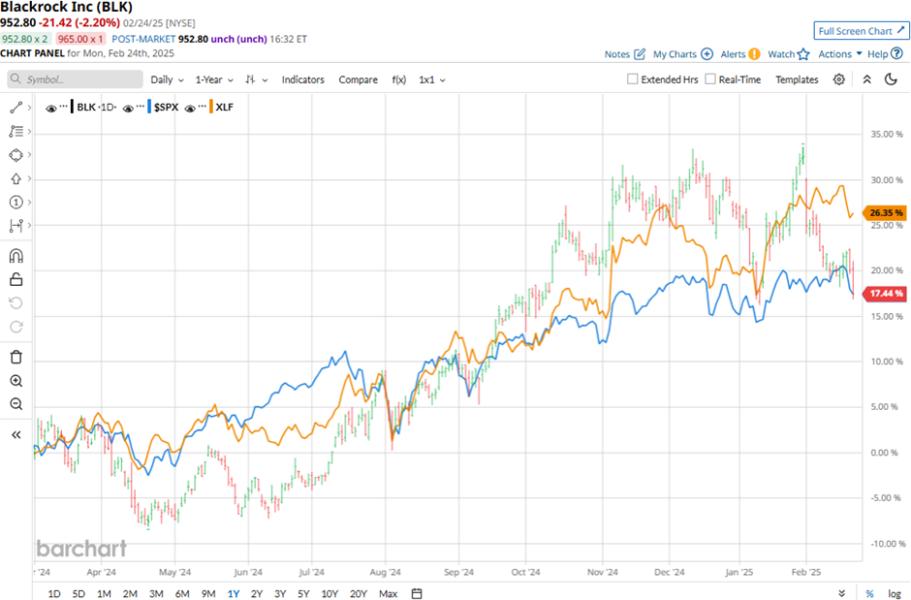Open the BLK series options dots
Viewport: 911px width, 600px height.
click(63, 107)
